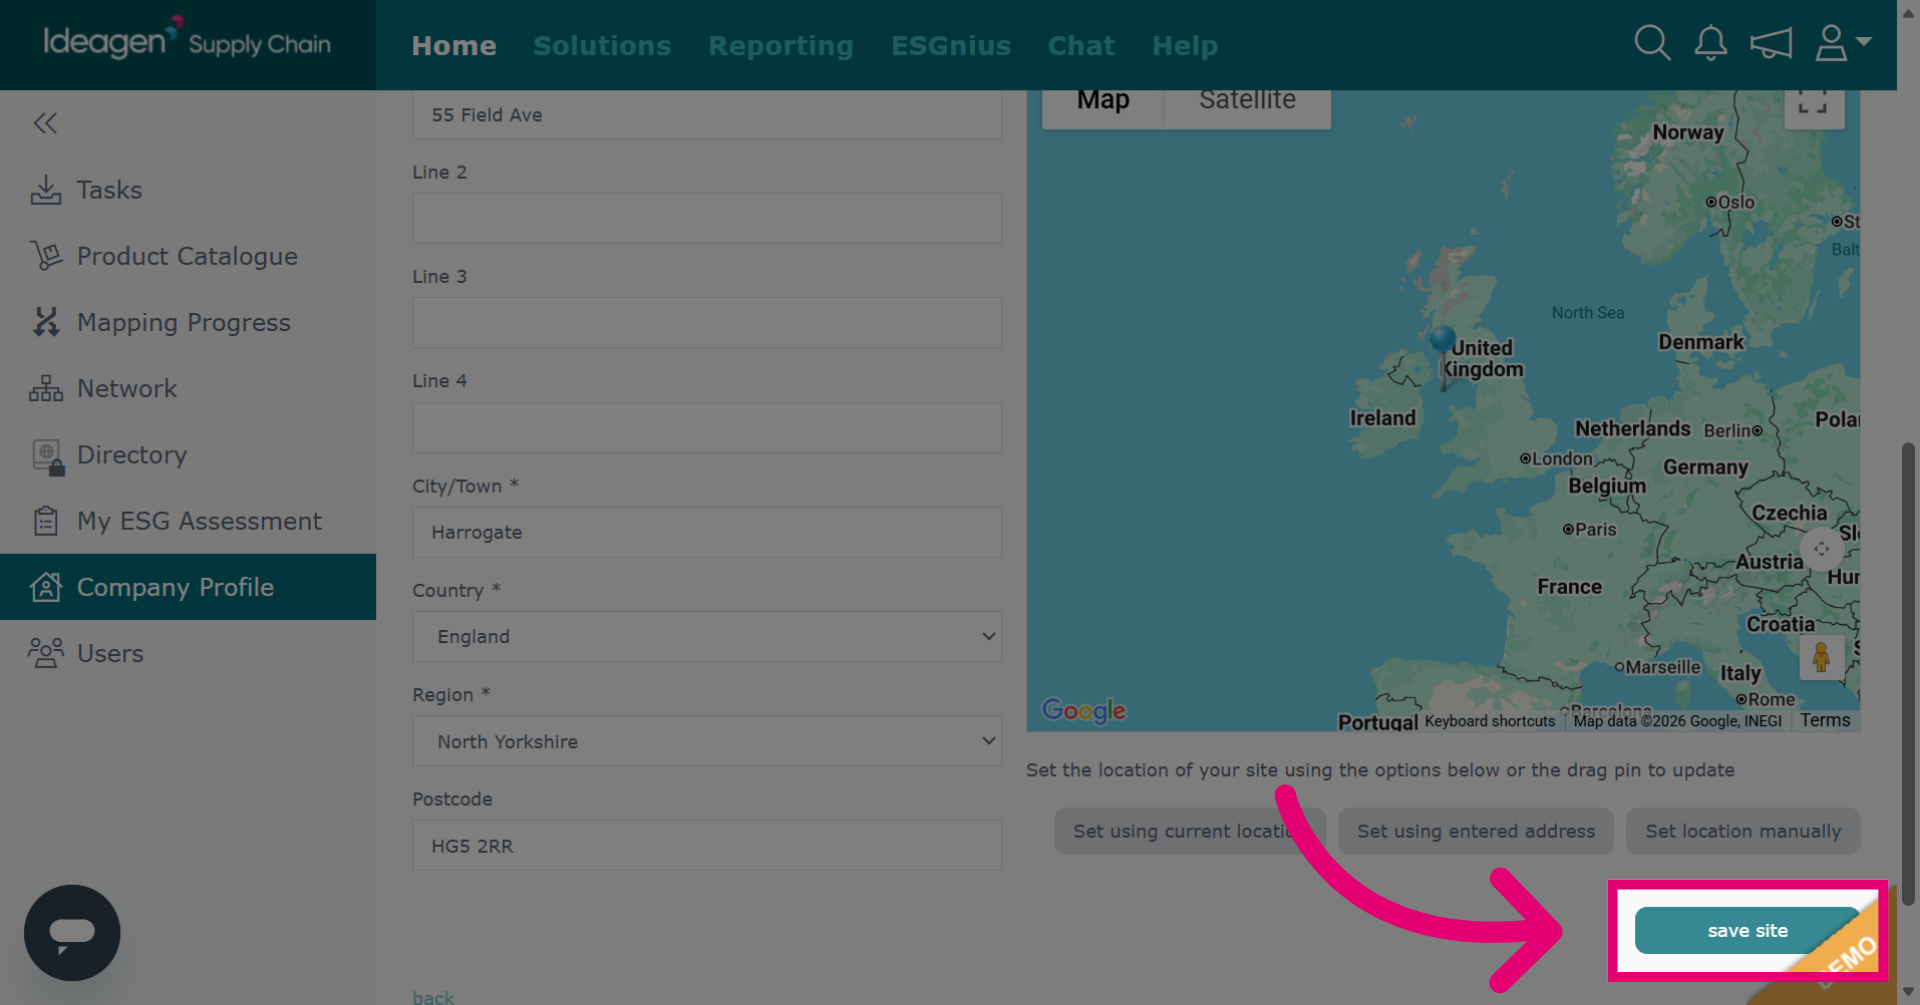The width and height of the screenshot is (1920, 1005).
Task: Click the page vertical scrollbar thumb
Action: (x=1908, y=675)
